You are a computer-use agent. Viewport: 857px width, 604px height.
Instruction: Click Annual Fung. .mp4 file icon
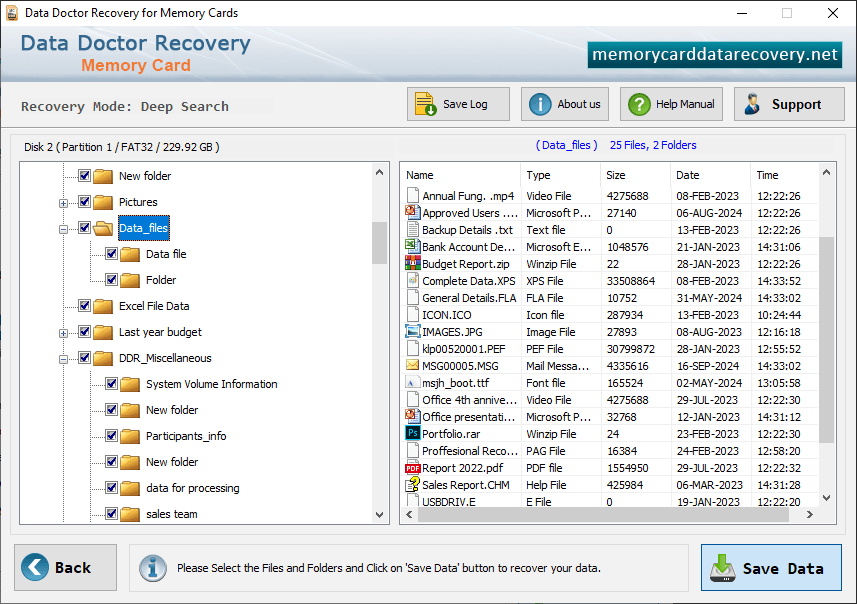[413, 195]
